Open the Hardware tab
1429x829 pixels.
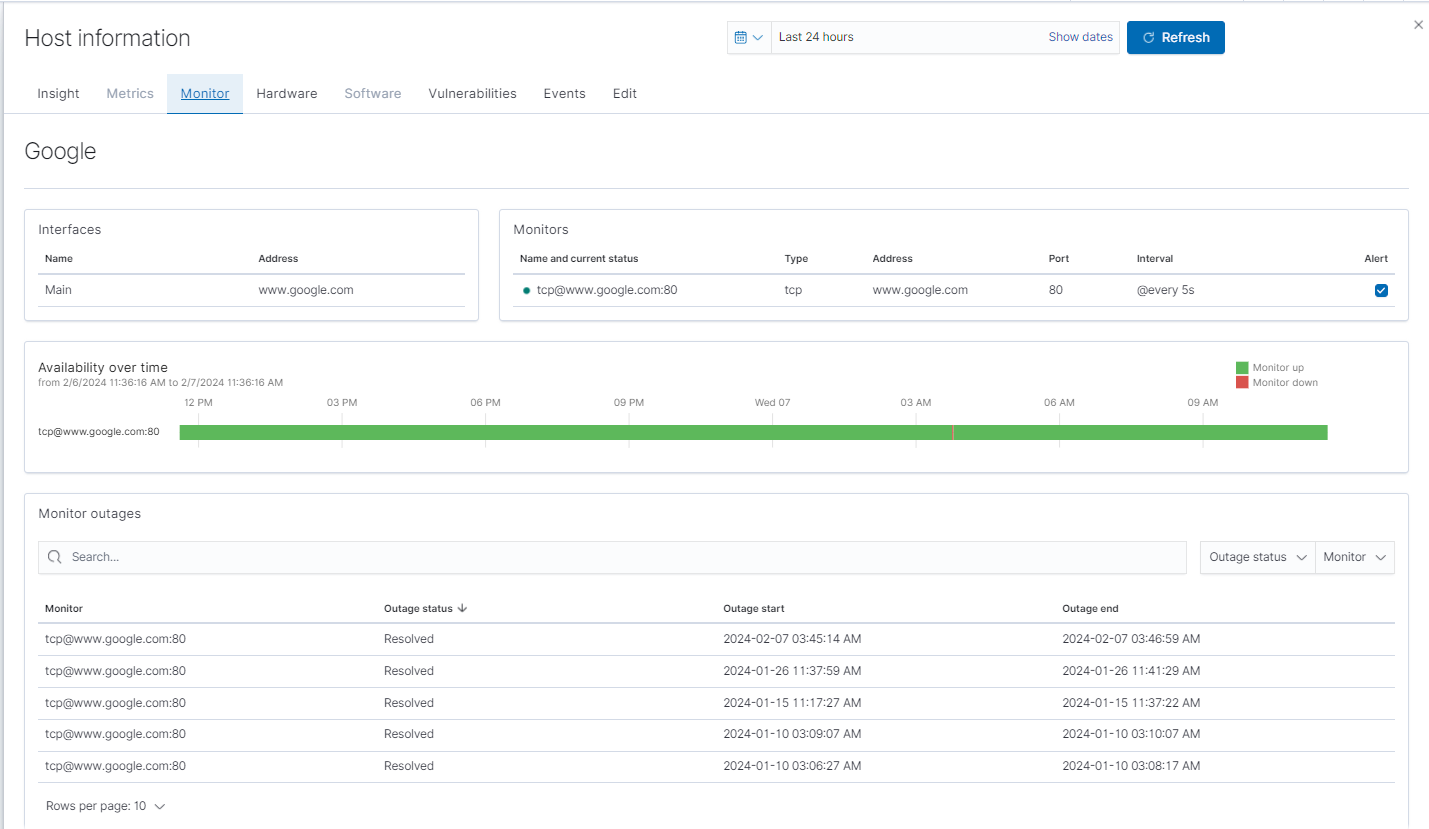pyautogui.click(x=287, y=94)
